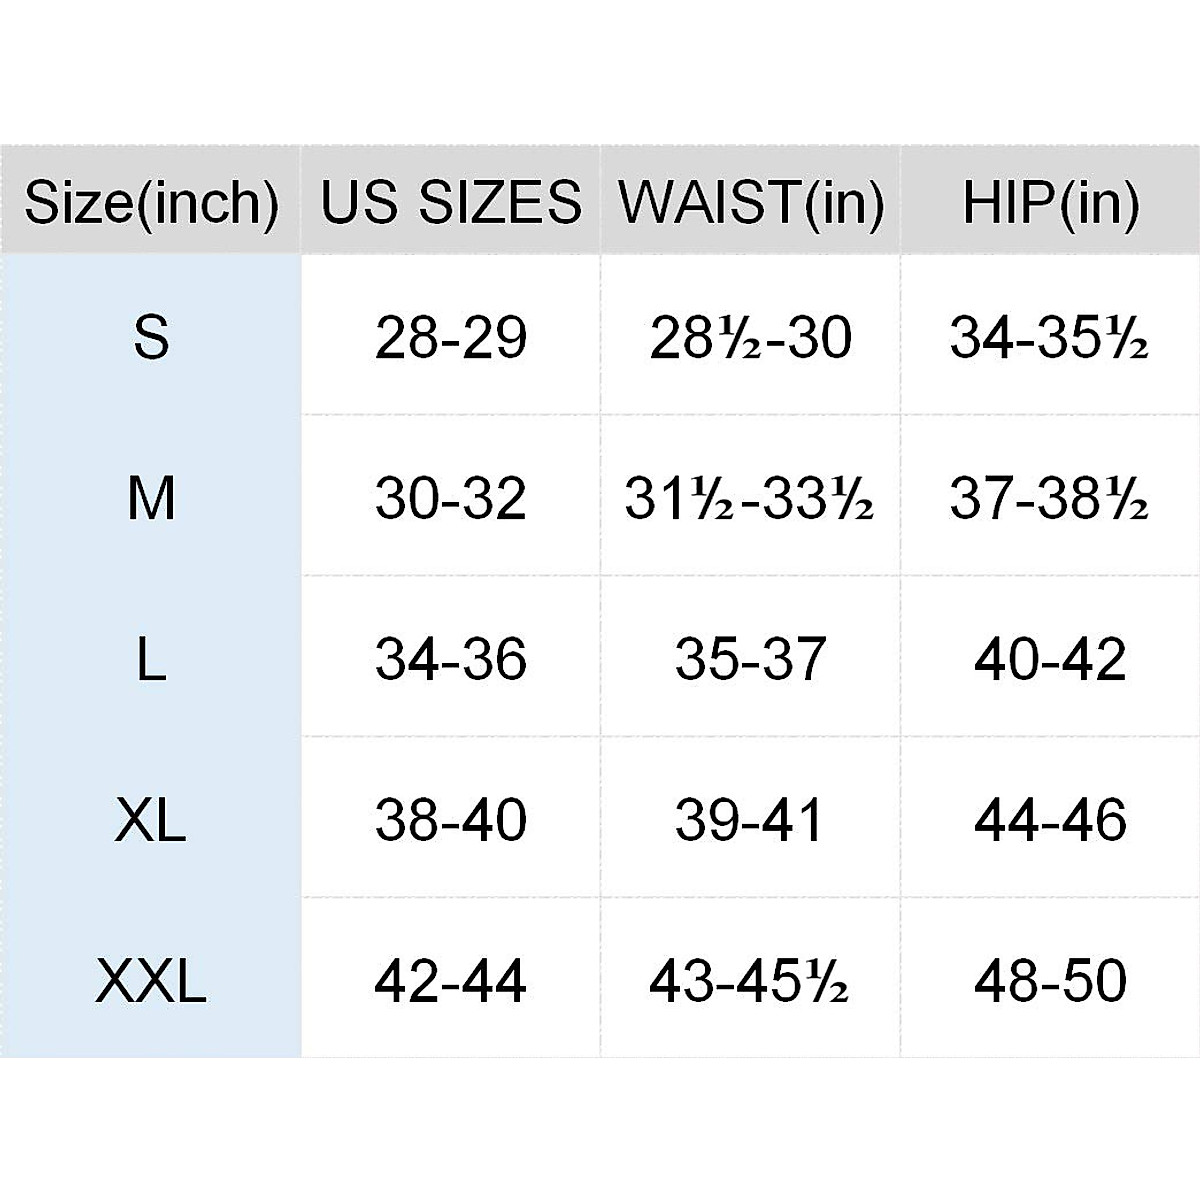Select the 44-46 hip cell
The image size is (1200, 1200).
coord(1050,820)
